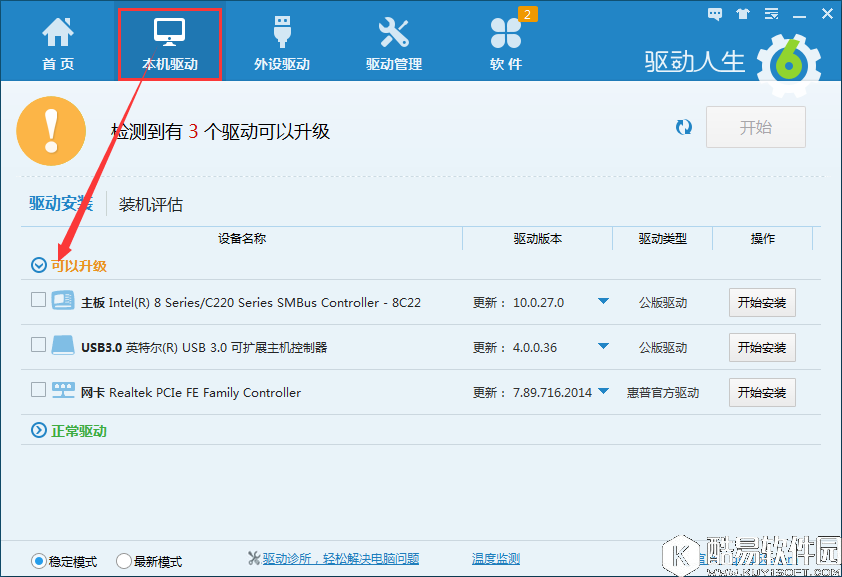842x577 pixels.
Task: Collapse the 可以升级 section
Action: click(39, 266)
